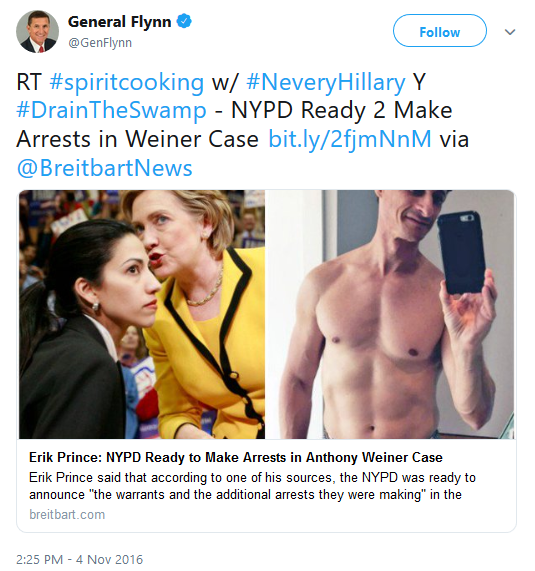Follow the @GenFlynn account

tap(440, 31)
